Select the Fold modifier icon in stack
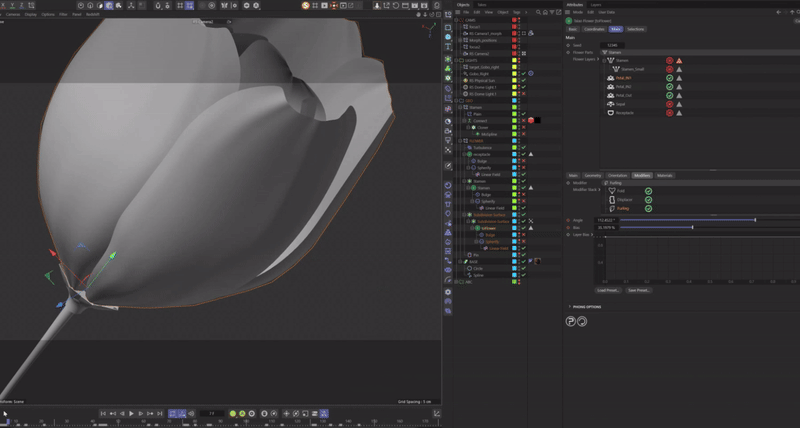The width and height of the screenshot is (800, 428). click(612, 191)
